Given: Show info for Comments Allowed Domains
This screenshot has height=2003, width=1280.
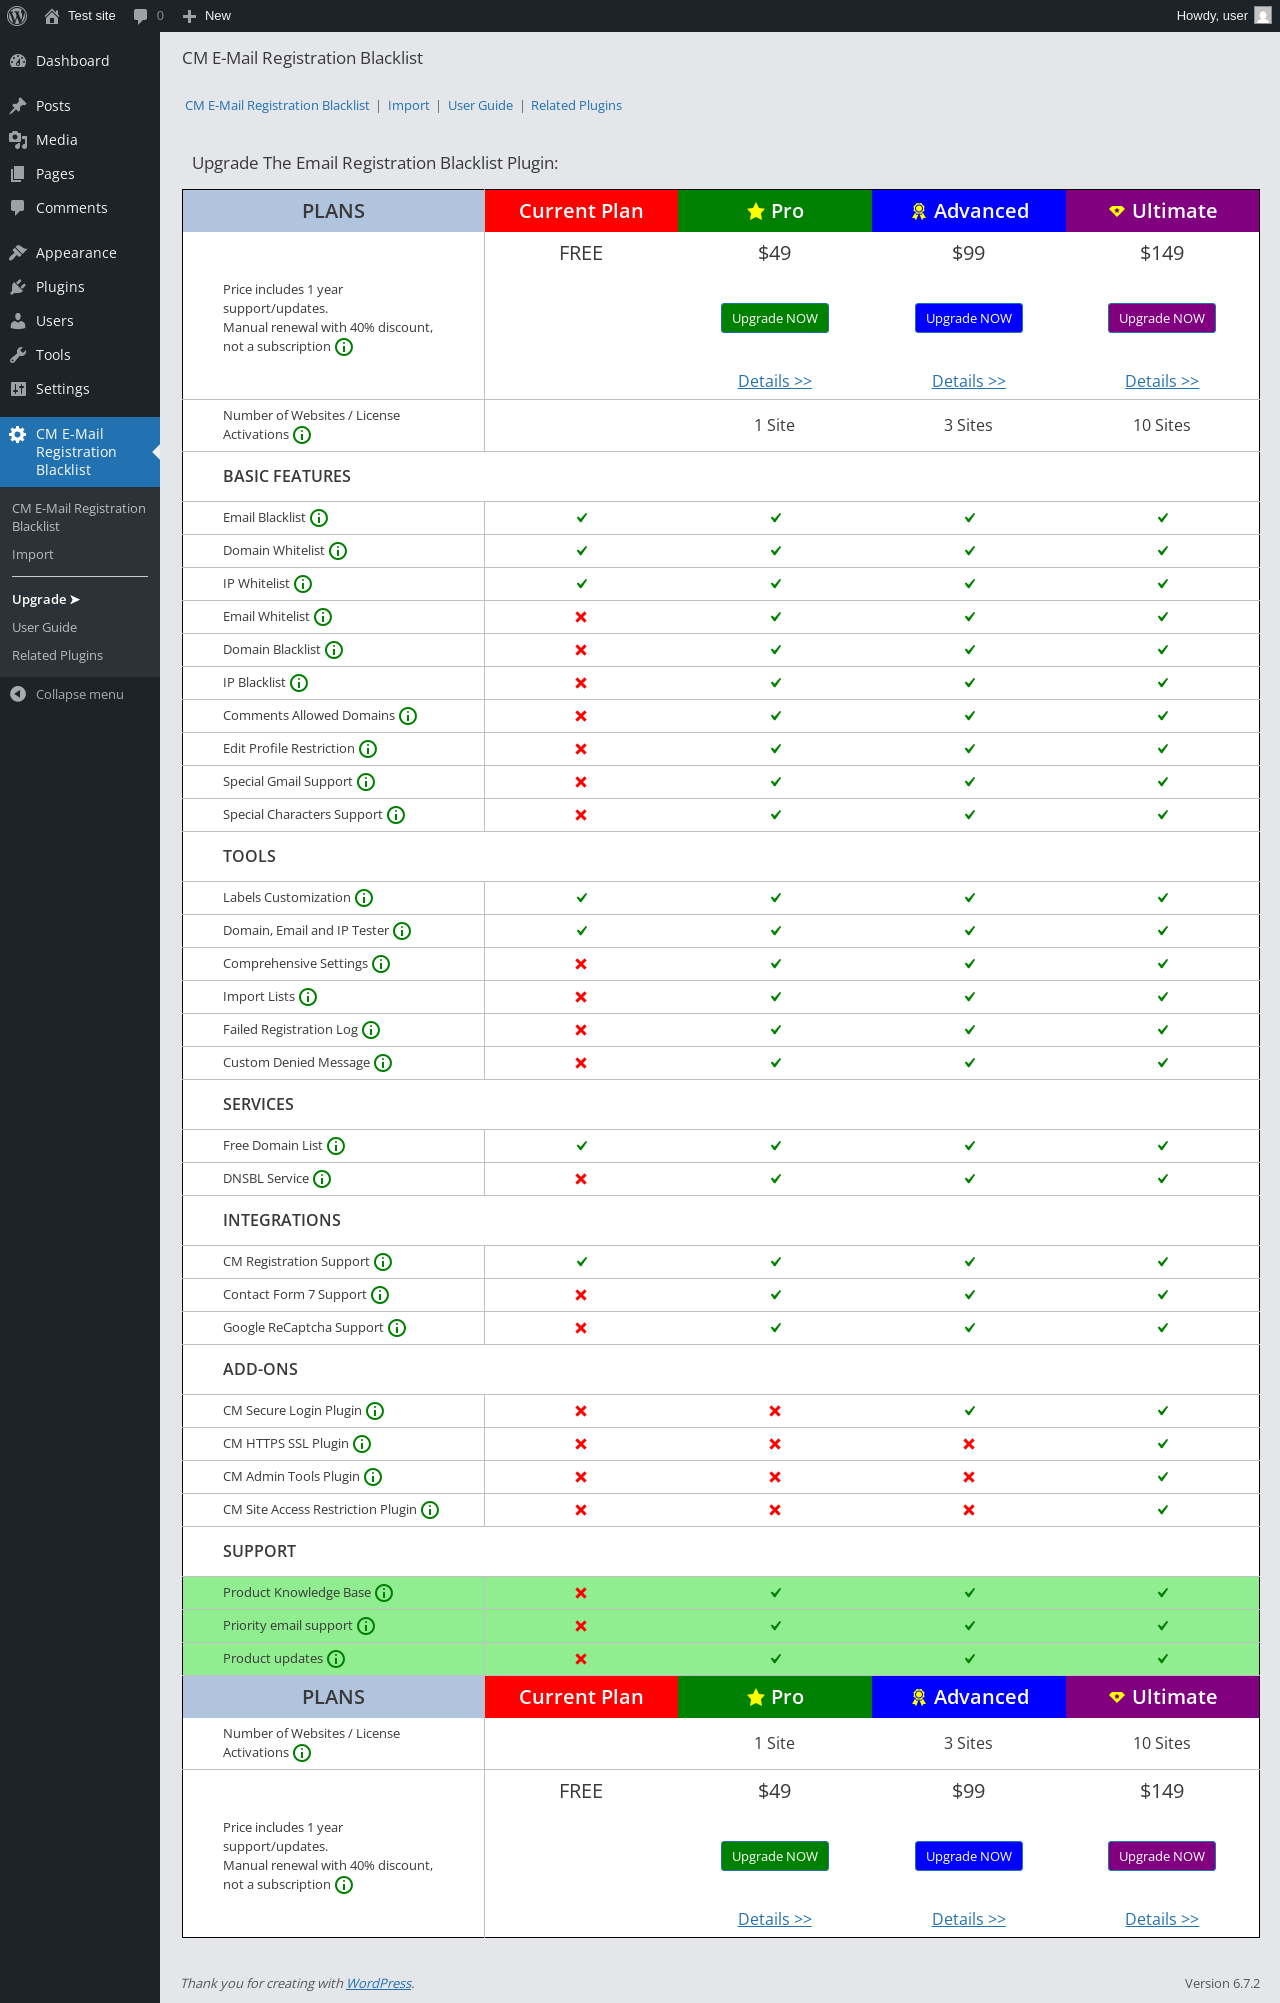Looking at the screenshot, I should [x=408, y=716].
